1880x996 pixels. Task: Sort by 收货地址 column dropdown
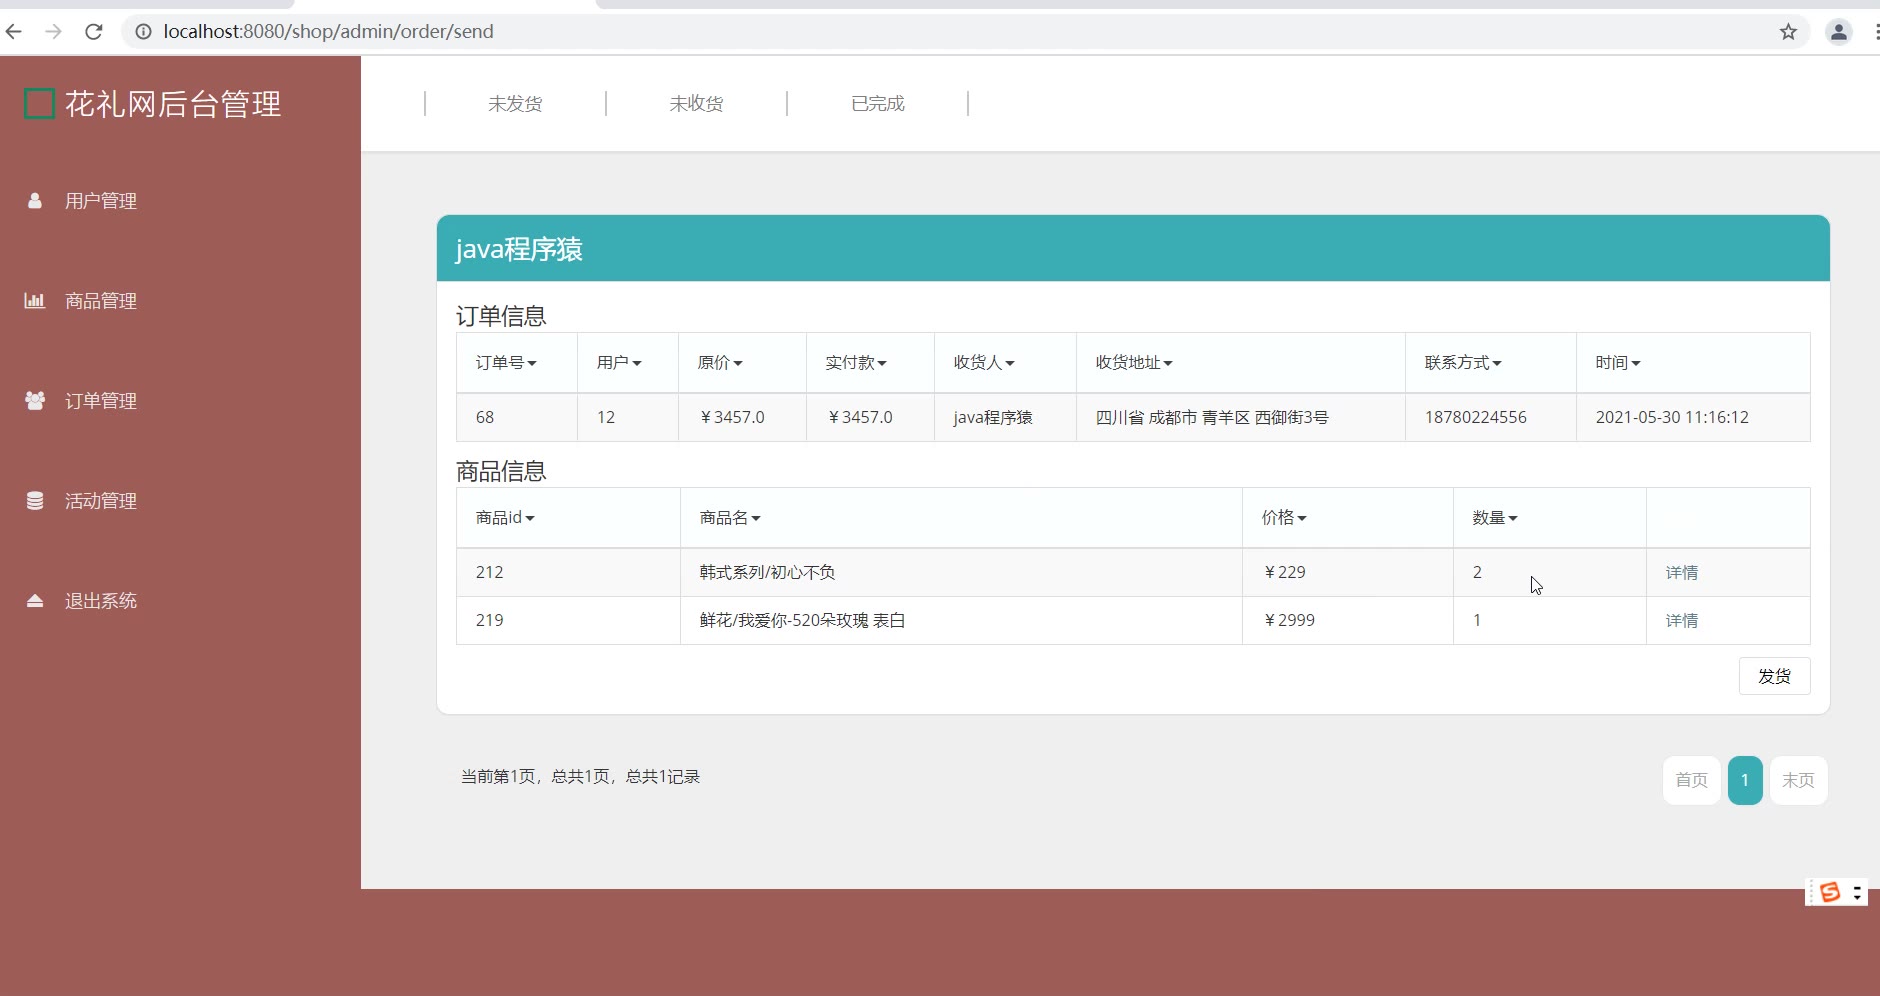[1133, 363]
